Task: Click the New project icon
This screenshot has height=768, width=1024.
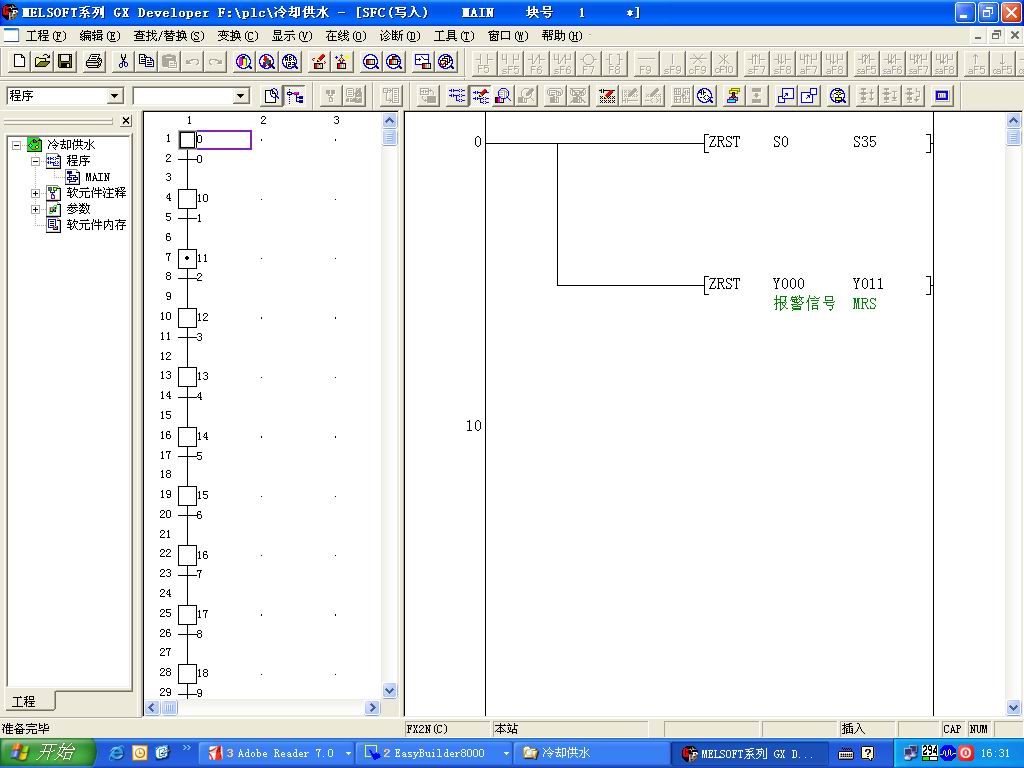Action: pos(19,62)
